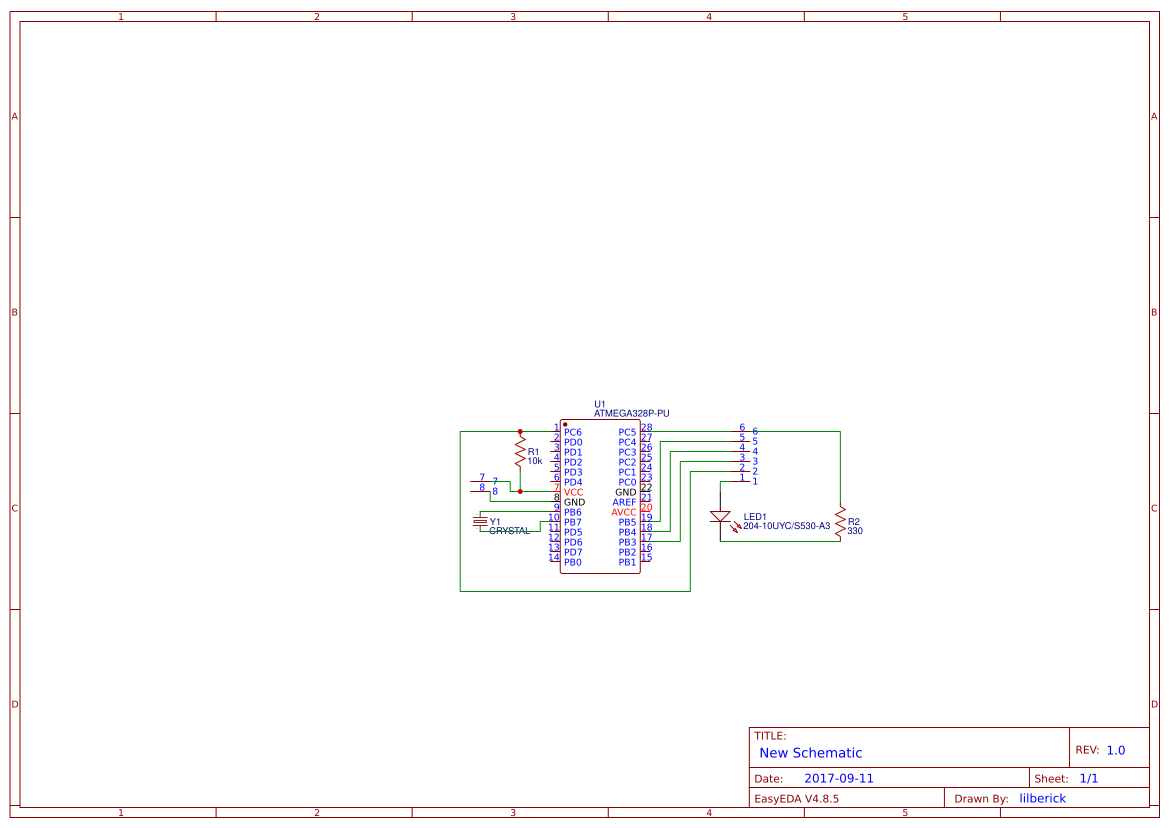This screenshot has height=828, width=1171.
Task: Select the 204-10UYC/S530-A3 part label
Action: pos(786,526)
